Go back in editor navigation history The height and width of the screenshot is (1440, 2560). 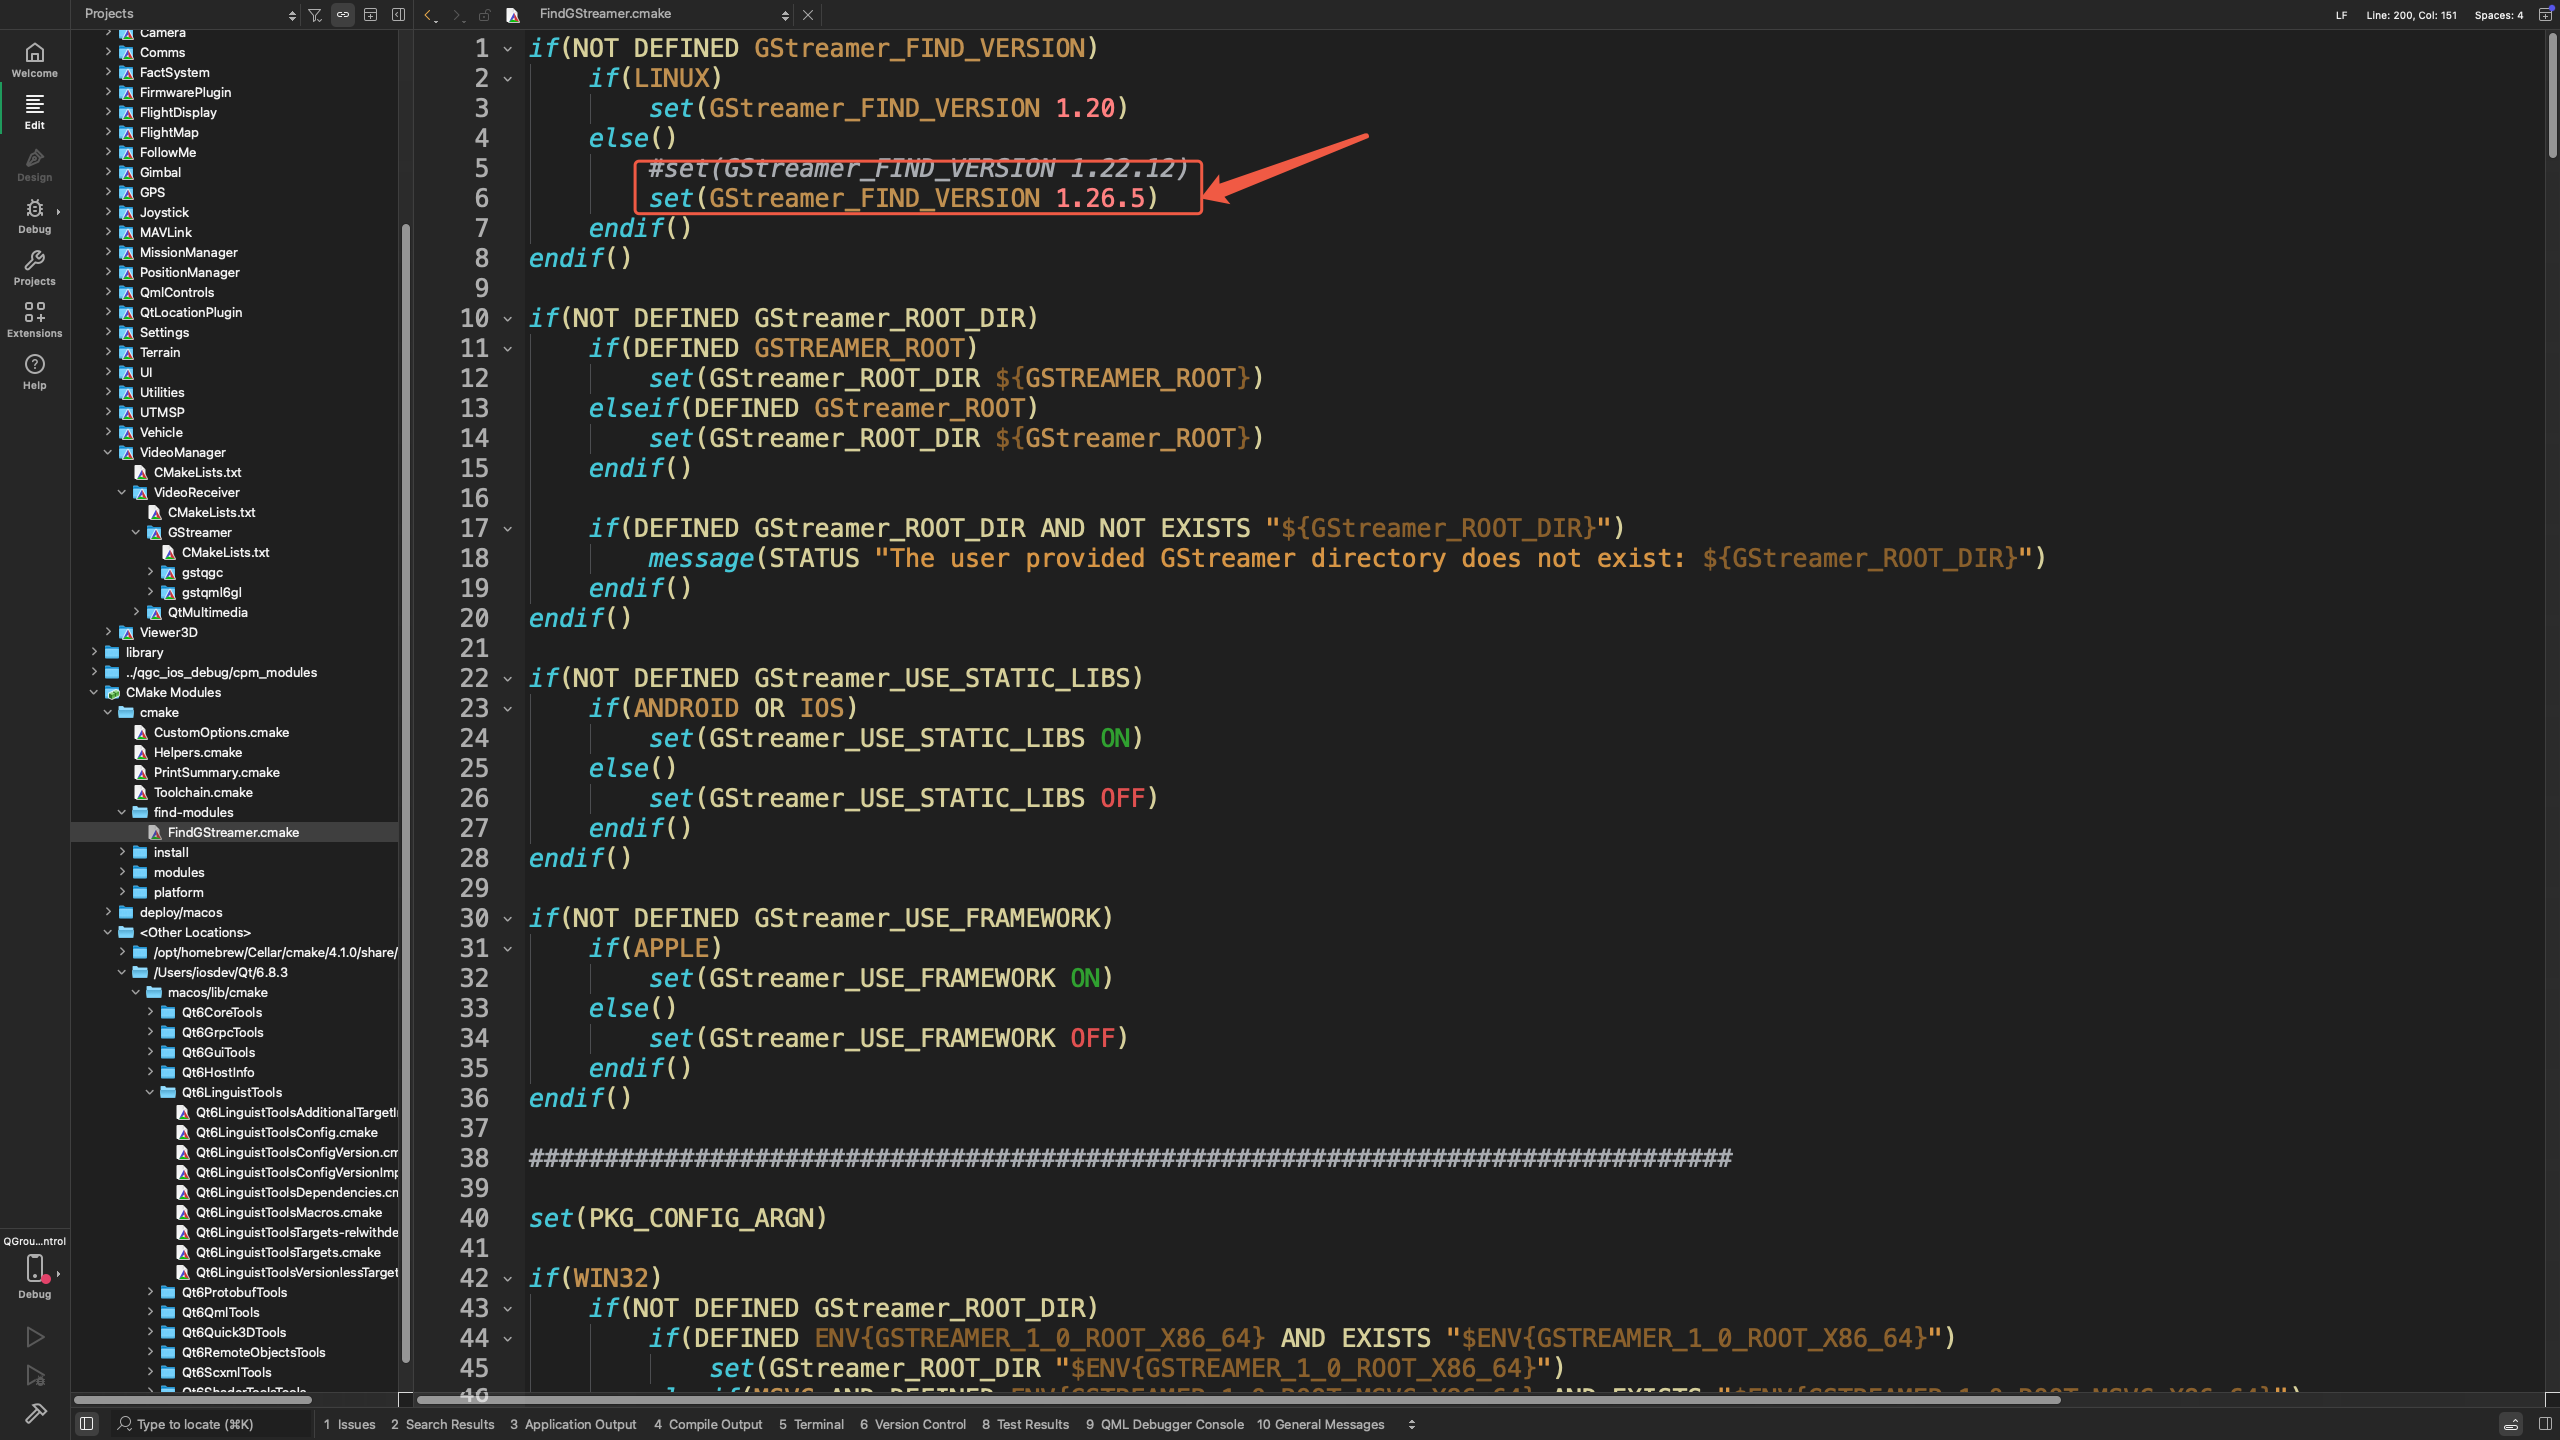pos(429,15)
